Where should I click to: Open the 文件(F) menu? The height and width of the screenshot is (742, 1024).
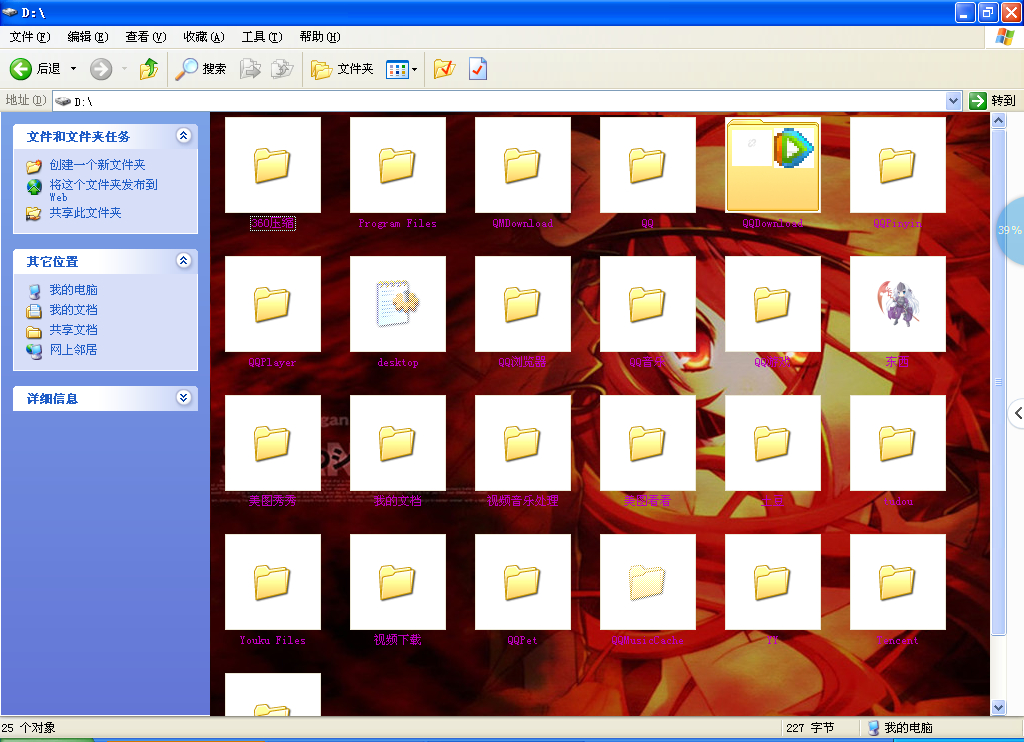tap(29, 37)
